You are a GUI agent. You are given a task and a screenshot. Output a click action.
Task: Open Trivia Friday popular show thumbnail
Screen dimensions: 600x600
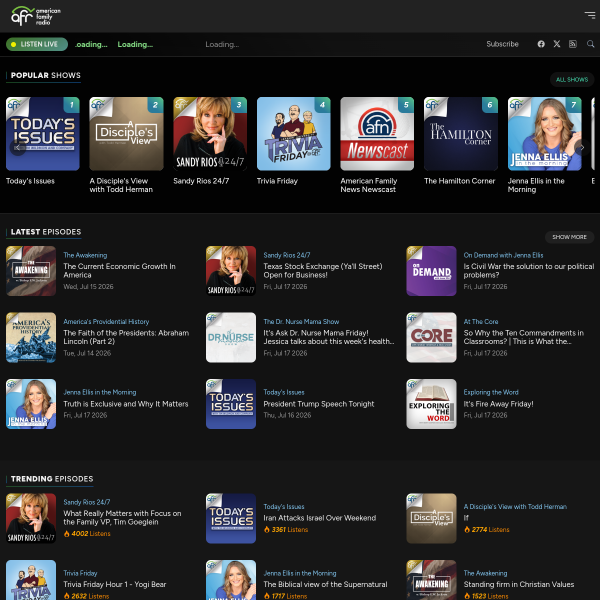[x=293, y=134]
